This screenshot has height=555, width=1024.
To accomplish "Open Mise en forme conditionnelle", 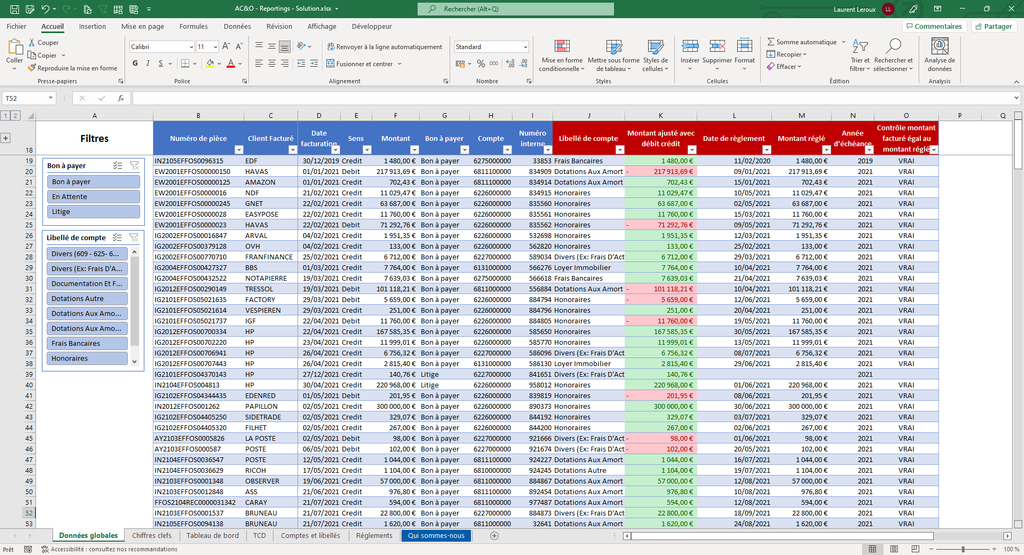I will (561, 48).
